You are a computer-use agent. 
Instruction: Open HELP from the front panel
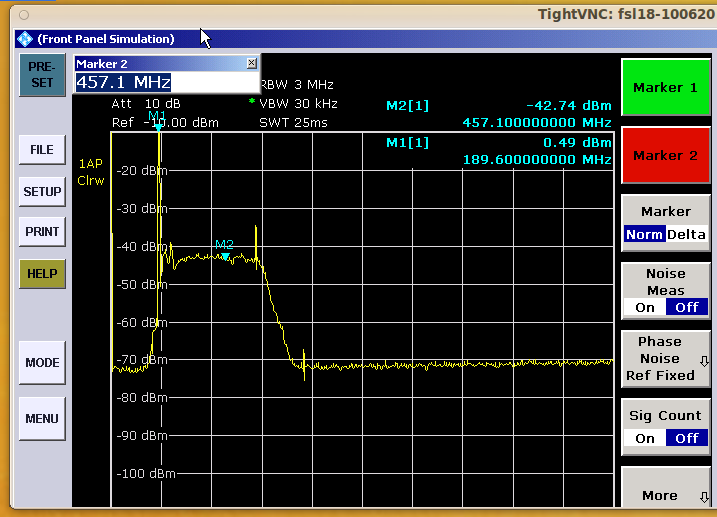pyautogui.click(x=41, y=274)
